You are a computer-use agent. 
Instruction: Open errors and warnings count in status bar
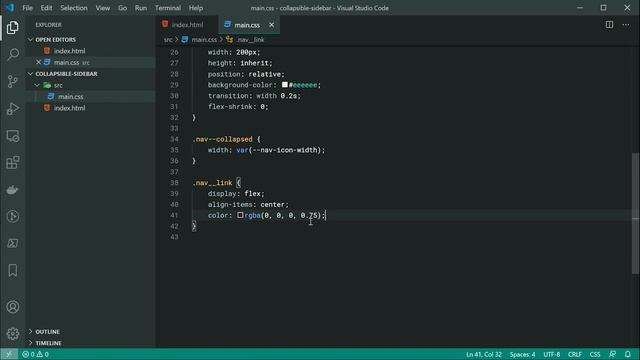point(36,354)
